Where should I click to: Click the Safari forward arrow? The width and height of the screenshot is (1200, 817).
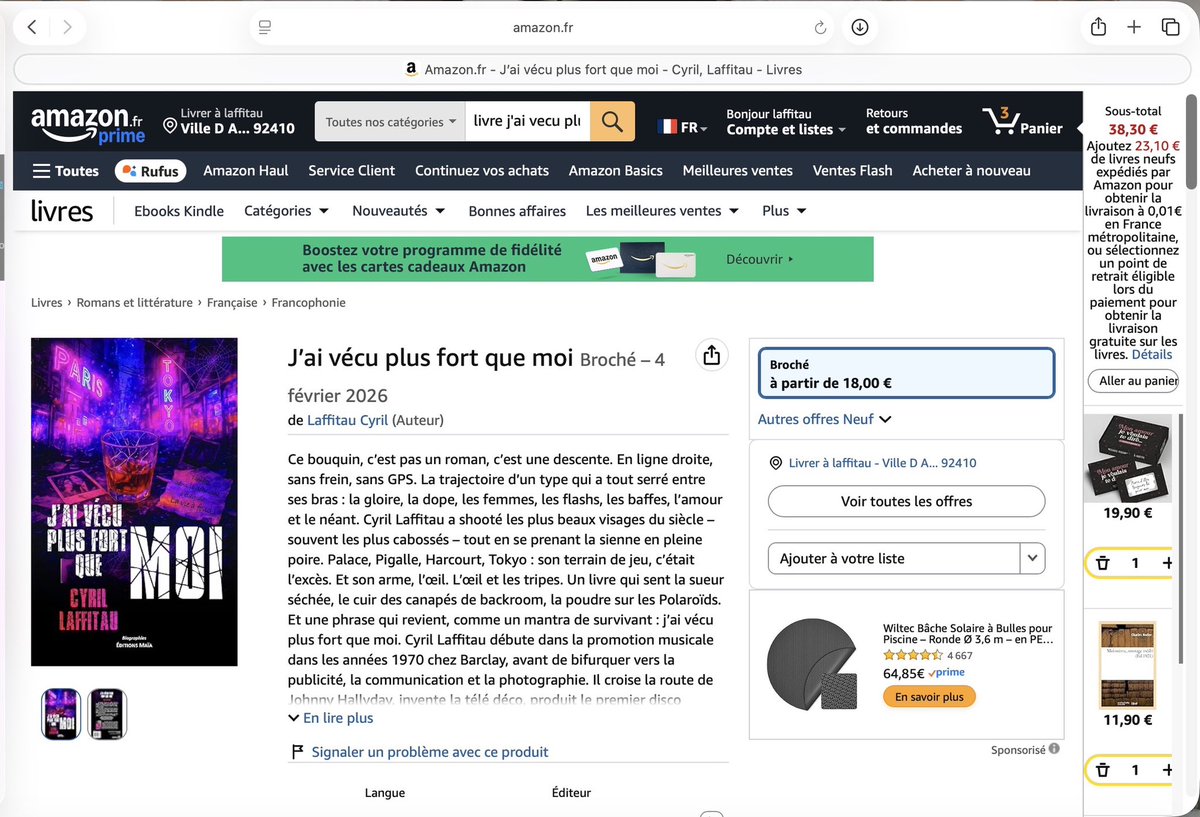pyautogui.click(x=67, y=27)
